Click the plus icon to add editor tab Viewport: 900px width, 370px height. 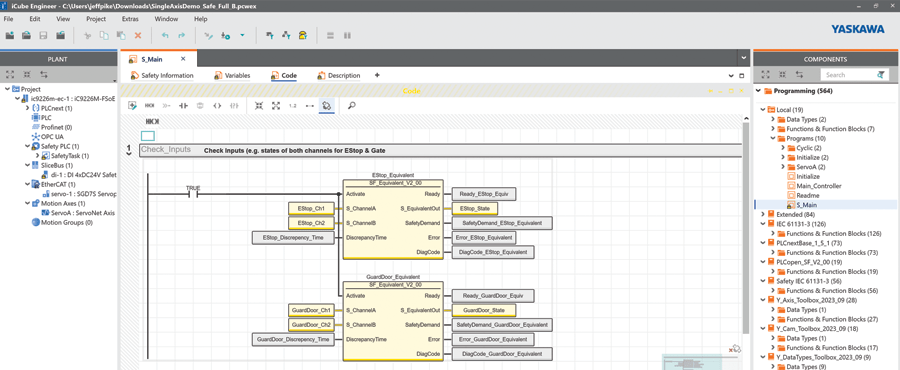pos(377,75)
